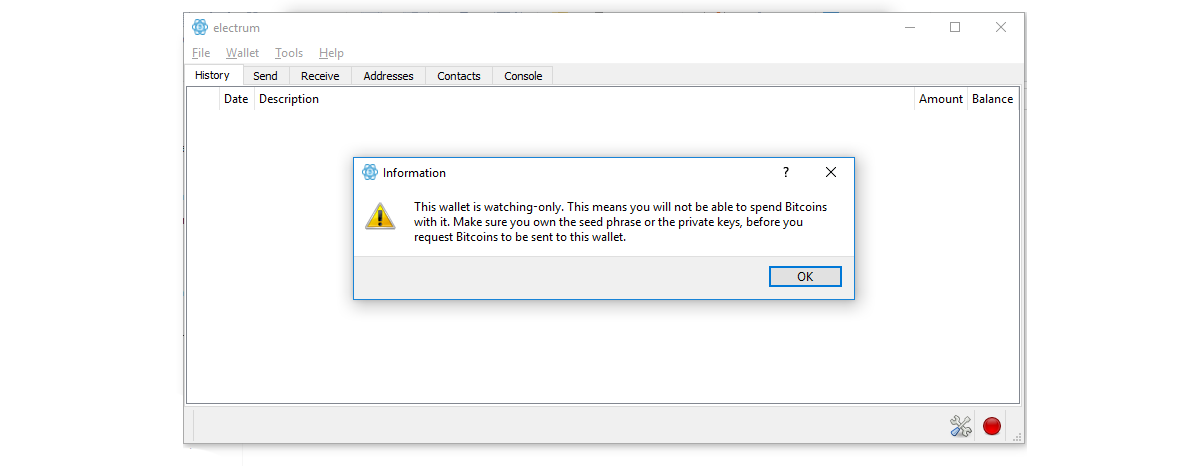Click the Amount column header
Image resolution: width=1200 pixels, height=466 pixels.
(x=941, y=99)
